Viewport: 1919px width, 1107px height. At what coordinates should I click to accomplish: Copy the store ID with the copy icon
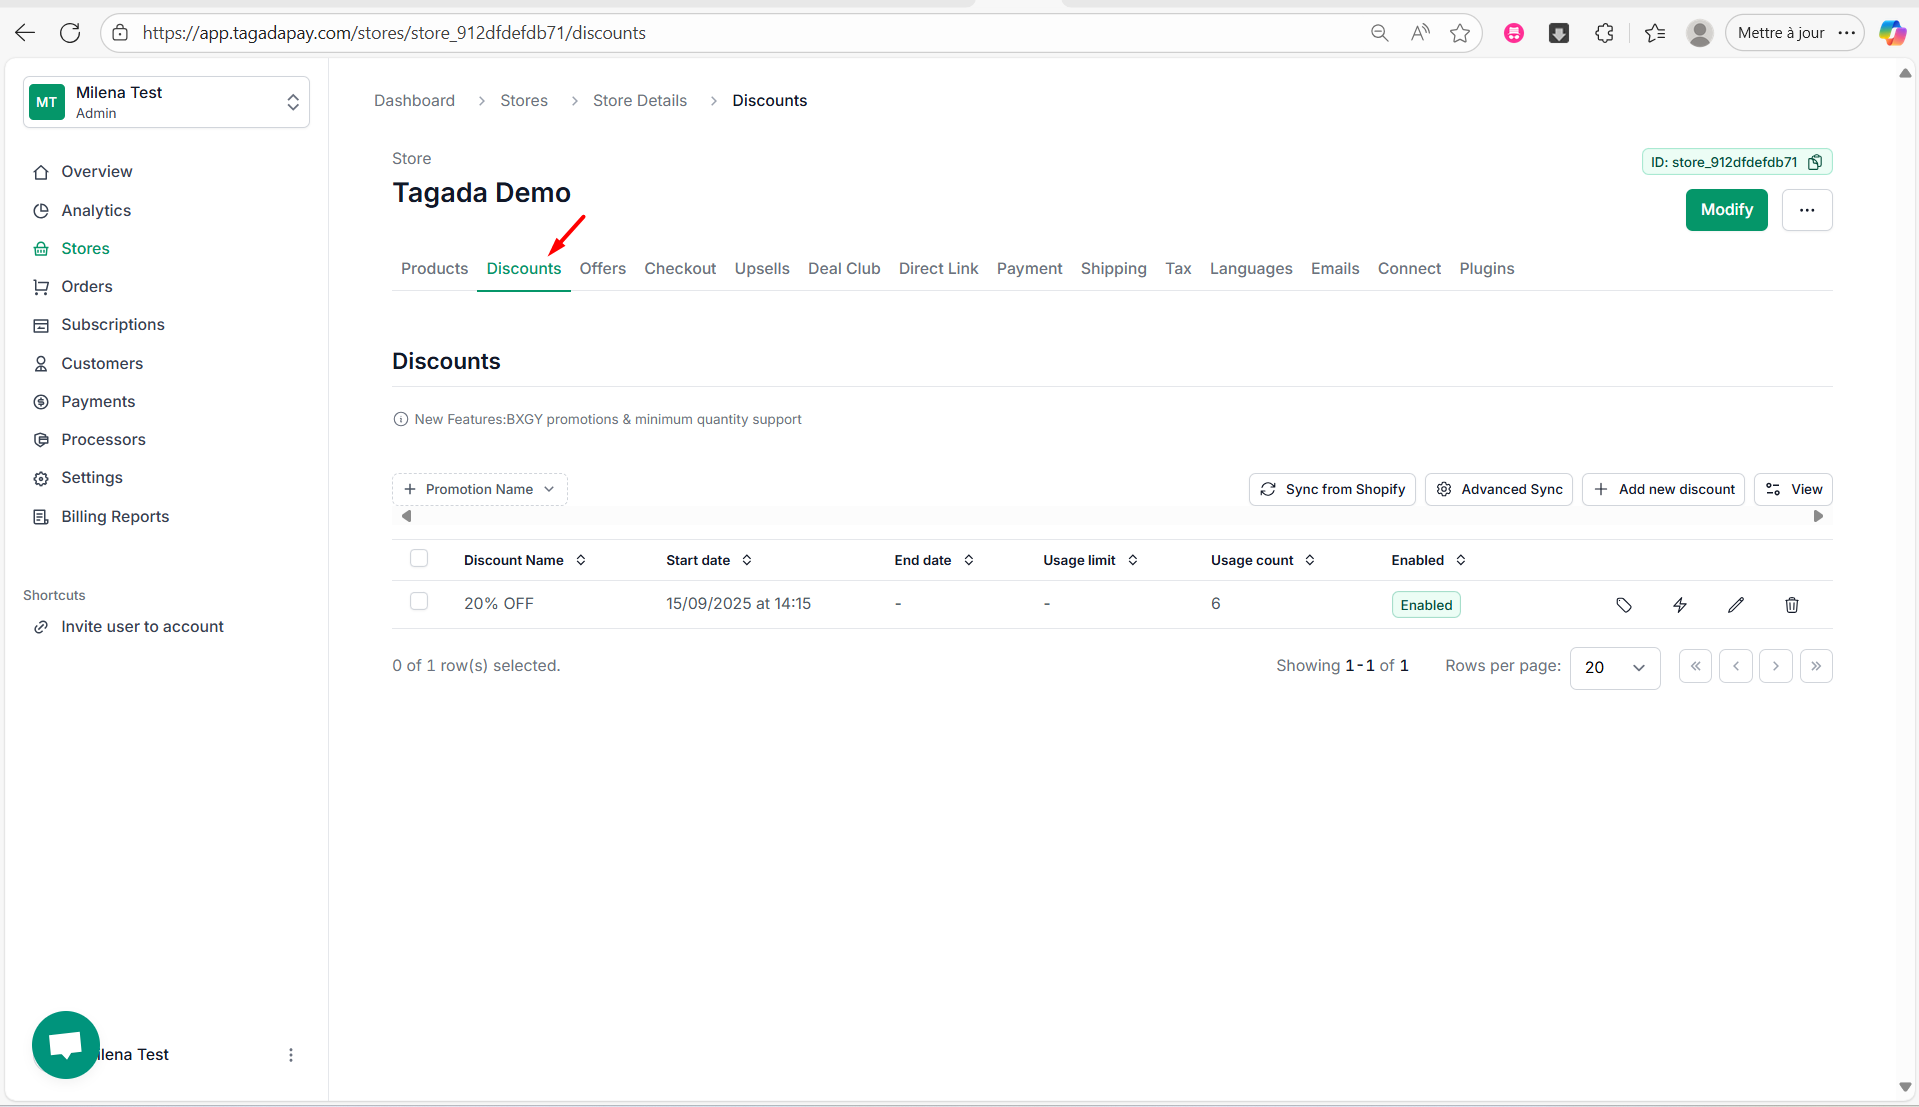(1815, 162)
